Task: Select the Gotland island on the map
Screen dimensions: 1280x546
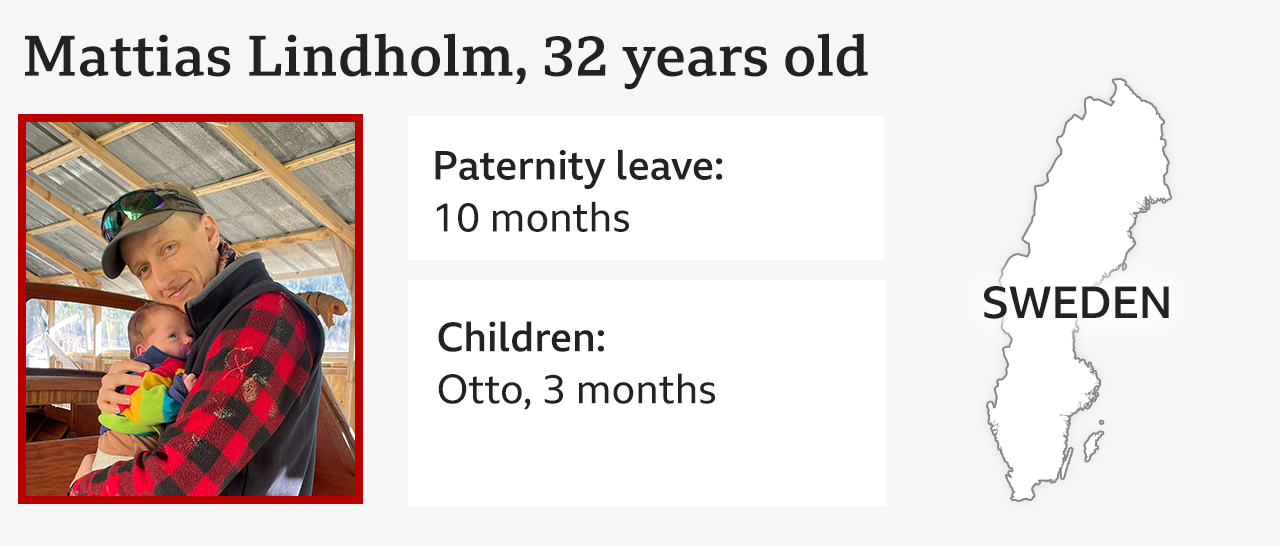Action: 1094,440
